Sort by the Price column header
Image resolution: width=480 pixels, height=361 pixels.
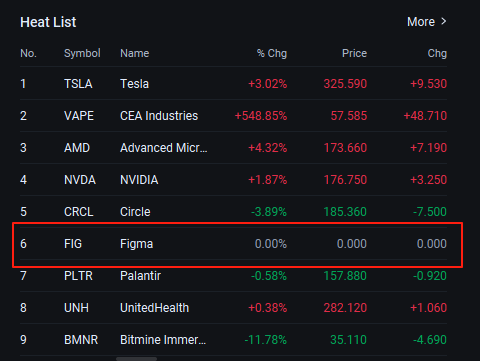pos(354,53)
